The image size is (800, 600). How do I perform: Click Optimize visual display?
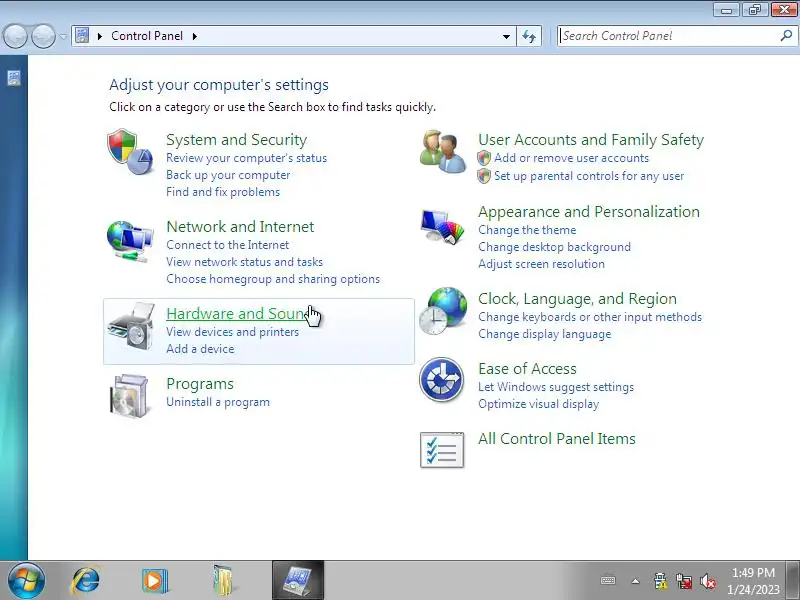click(538, 404)
